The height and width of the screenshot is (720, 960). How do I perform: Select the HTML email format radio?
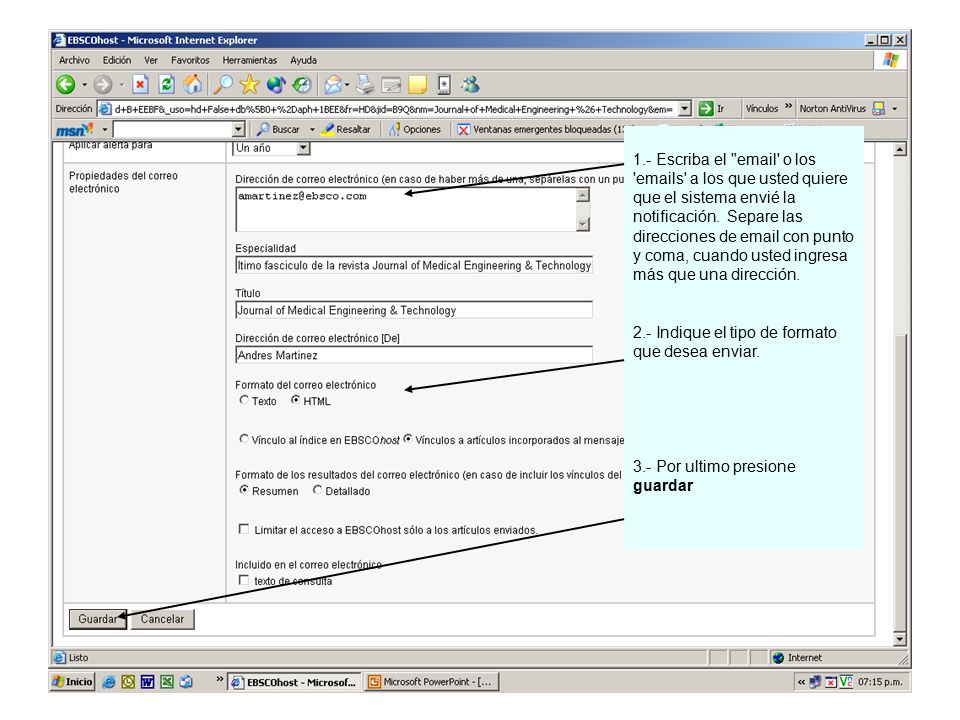296,400
